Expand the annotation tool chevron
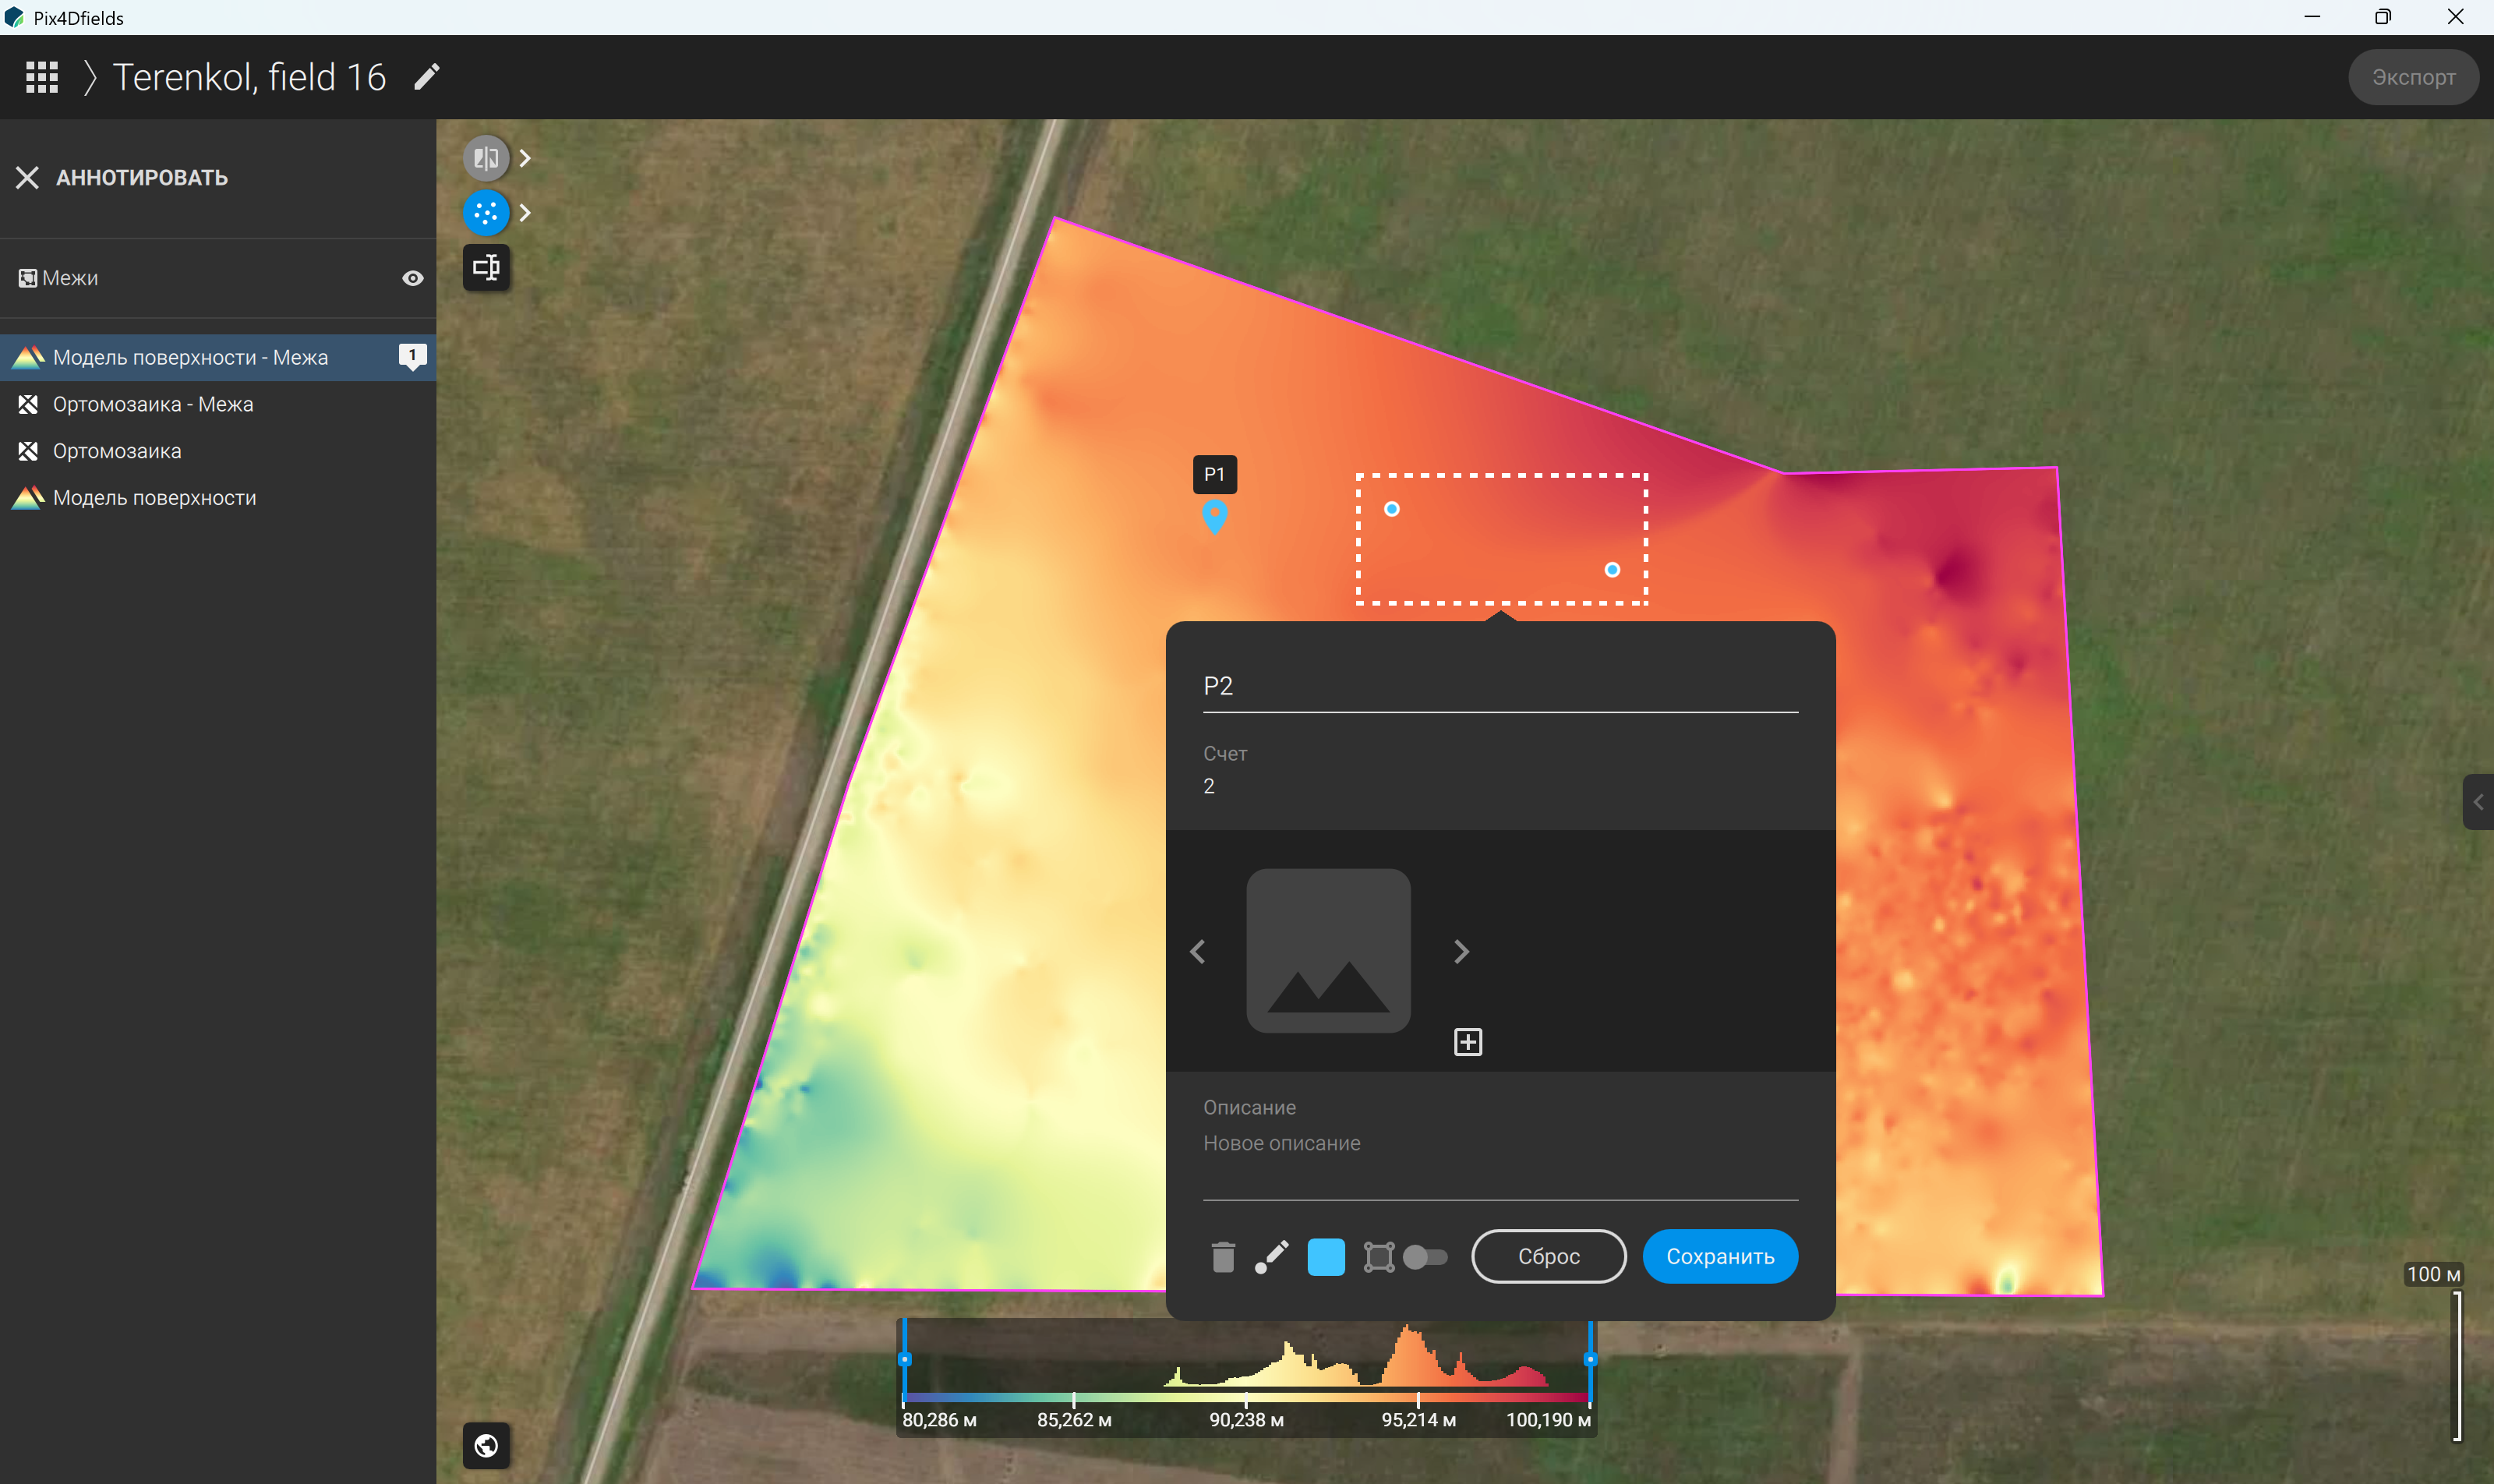Viewport: 2494px width, 1484px height. click(525, 213)
